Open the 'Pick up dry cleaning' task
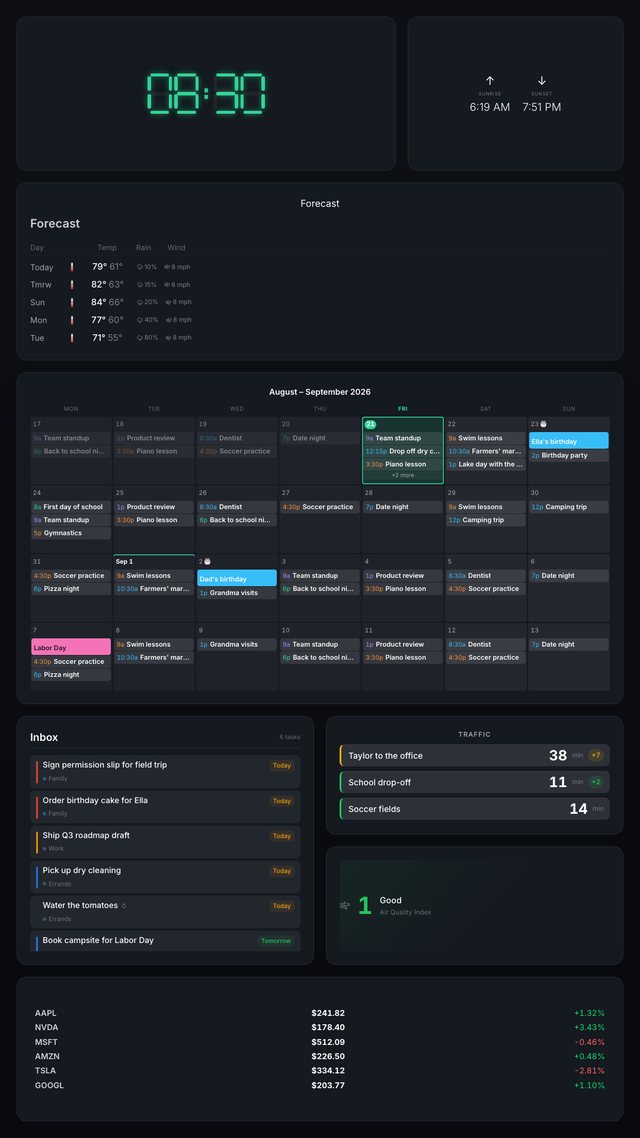640x1138 pixels. point(165,876)
